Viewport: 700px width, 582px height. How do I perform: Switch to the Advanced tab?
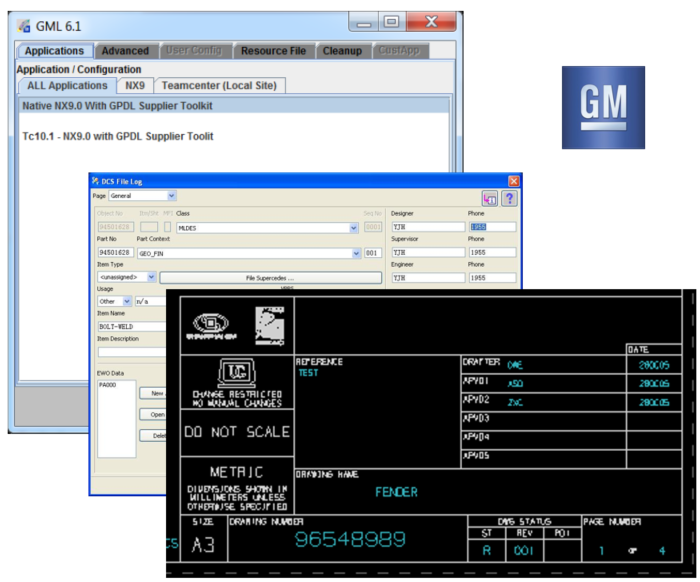pos(125,51)
